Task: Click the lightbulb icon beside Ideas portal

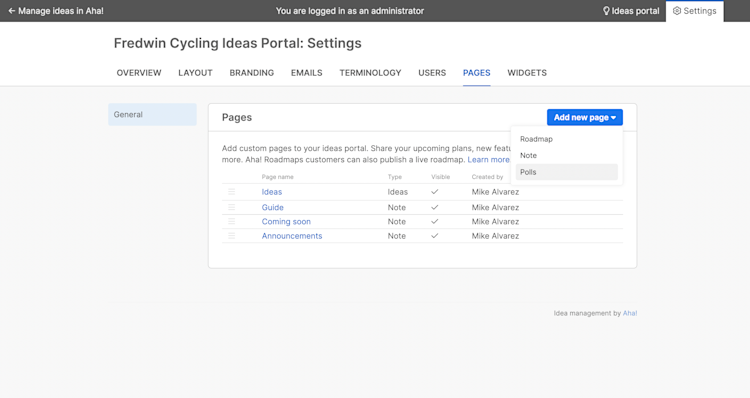Action: click(606, 11)
